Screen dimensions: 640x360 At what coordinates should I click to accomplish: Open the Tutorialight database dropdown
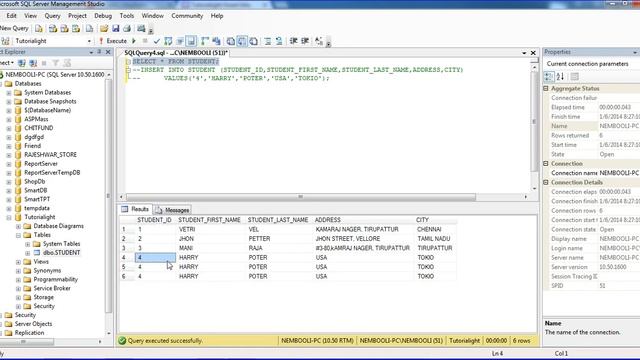pyautogui.click(x=89, y=41)
